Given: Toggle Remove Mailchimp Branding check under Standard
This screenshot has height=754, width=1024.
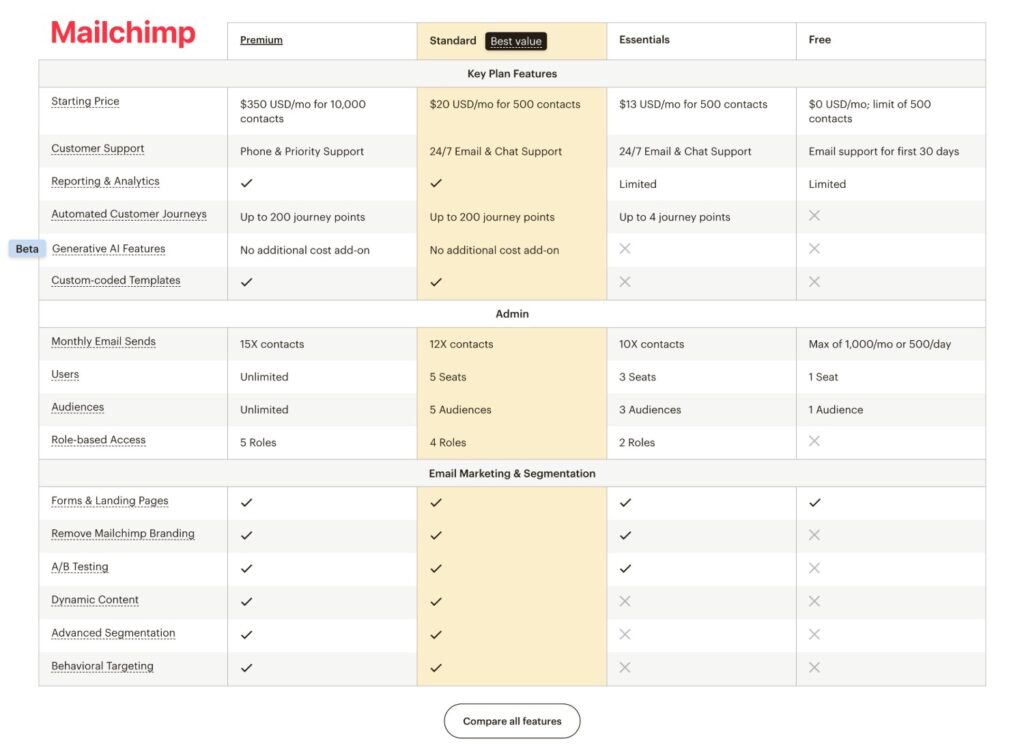Looking at the screenshot, I should [x=436, y=535].
